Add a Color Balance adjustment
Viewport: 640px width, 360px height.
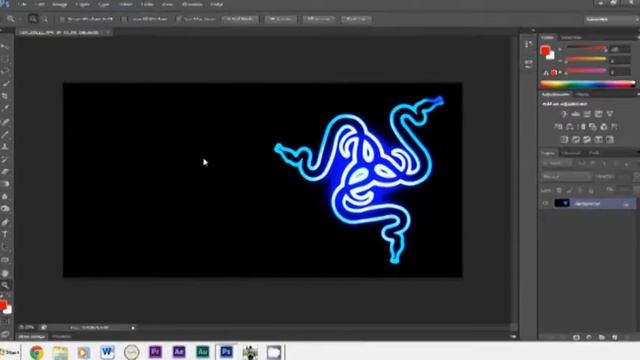point(570,127)
